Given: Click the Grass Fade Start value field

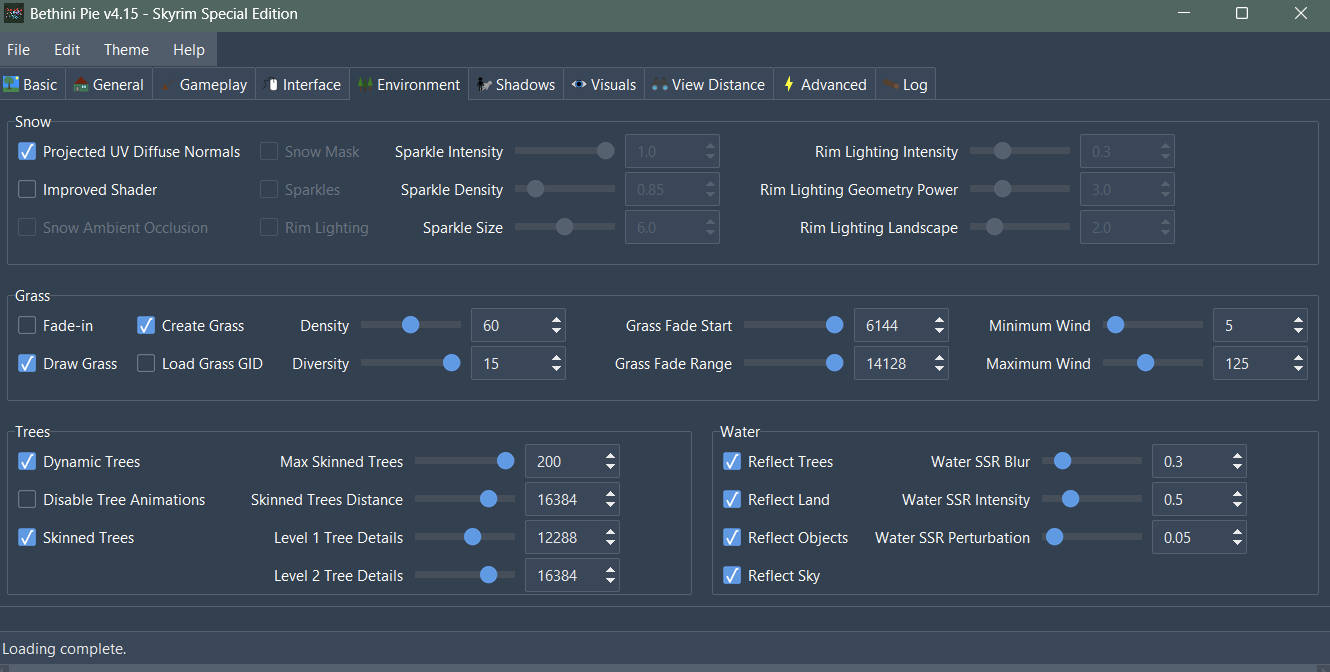Looking at the screenshot, I should 888,326.
